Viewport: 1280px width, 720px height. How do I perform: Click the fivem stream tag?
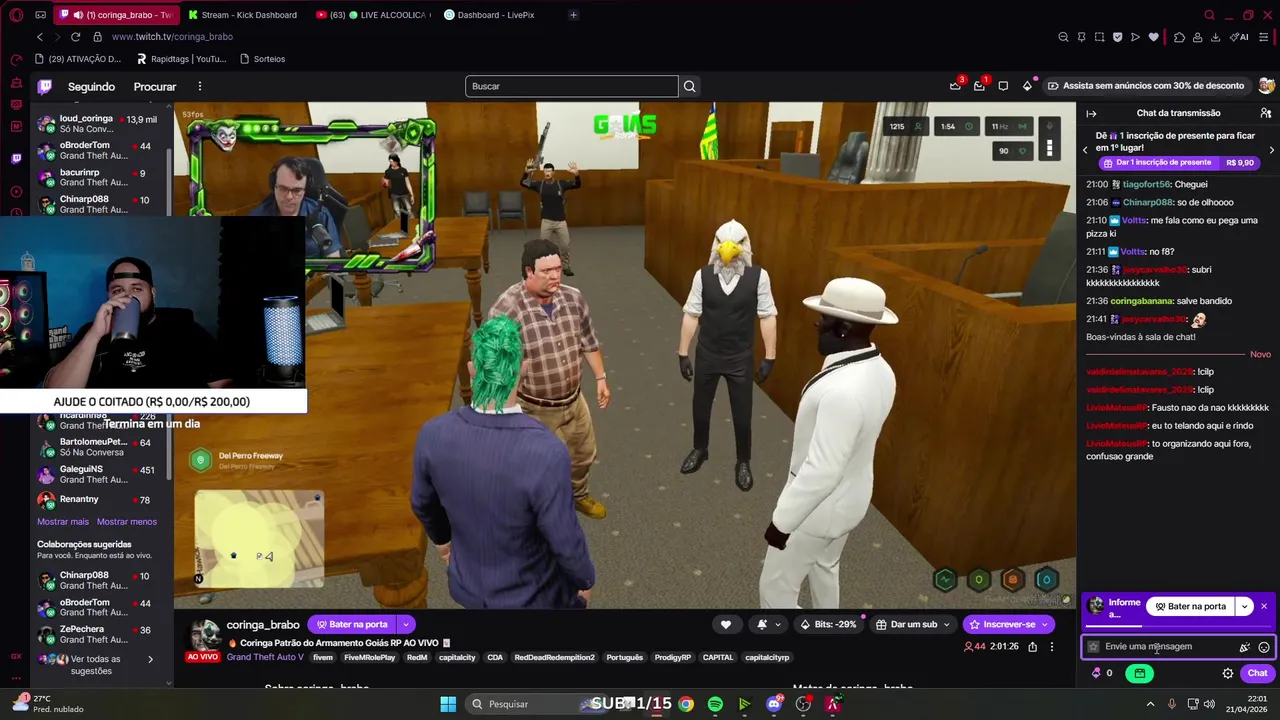pos(323,657)
